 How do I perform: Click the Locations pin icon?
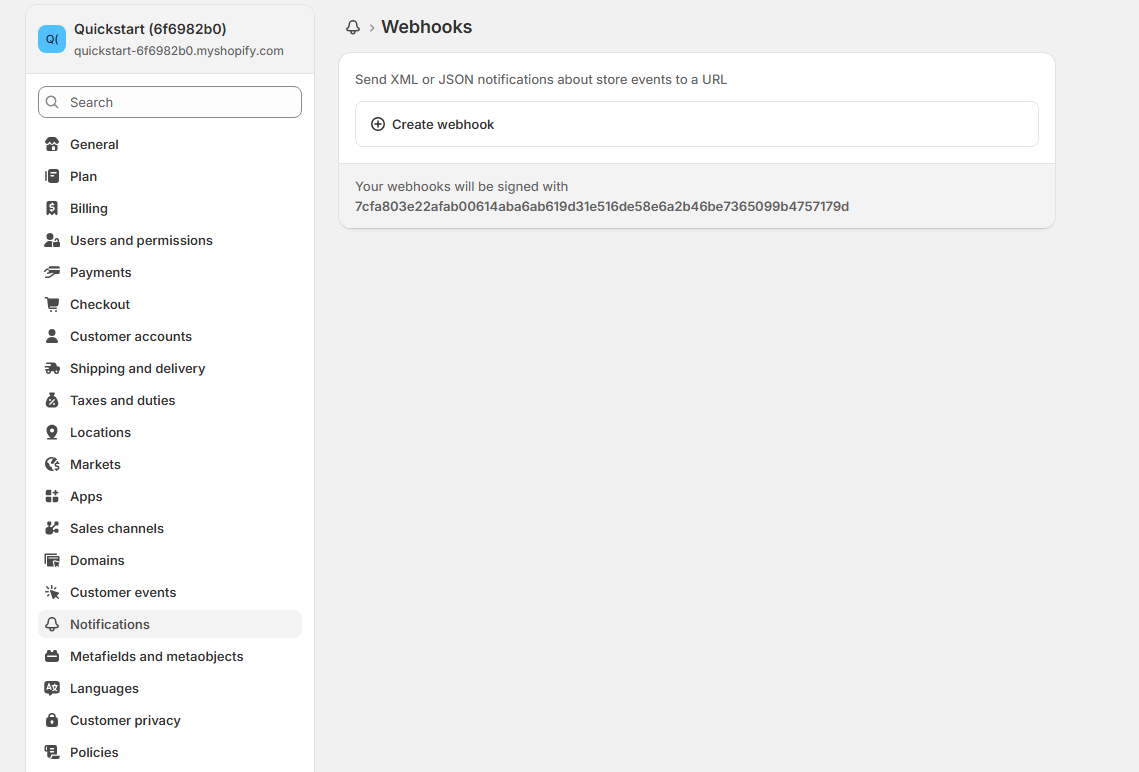tap(52, 432)
